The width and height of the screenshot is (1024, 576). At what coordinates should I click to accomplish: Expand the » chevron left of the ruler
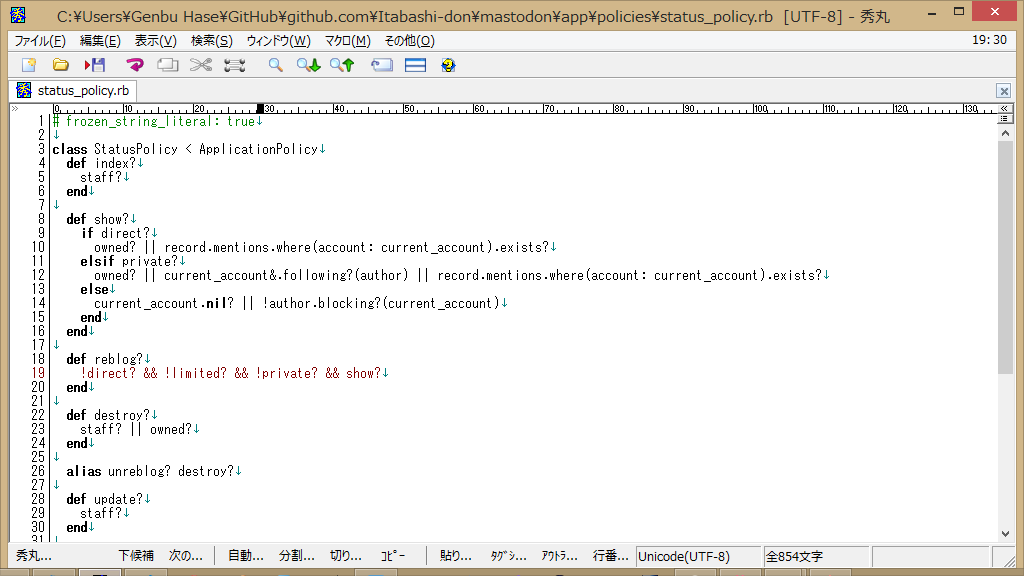click(x=15, y=108)
